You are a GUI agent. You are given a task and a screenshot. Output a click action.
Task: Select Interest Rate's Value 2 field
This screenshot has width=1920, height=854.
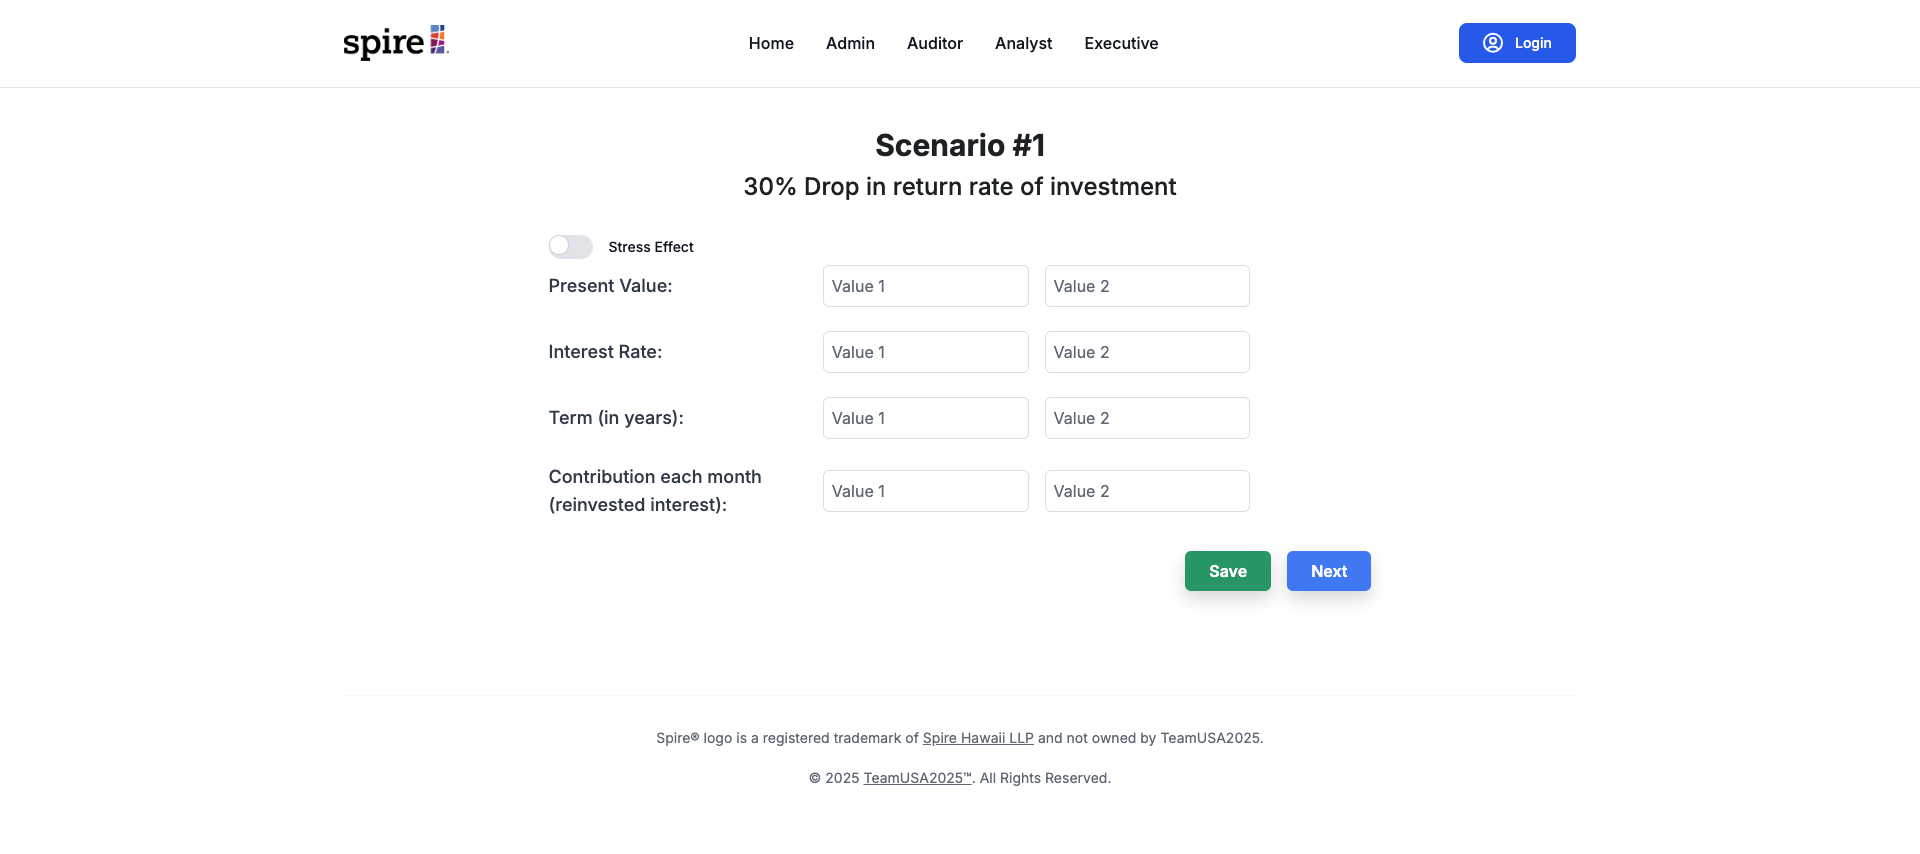click(1147, 352)
